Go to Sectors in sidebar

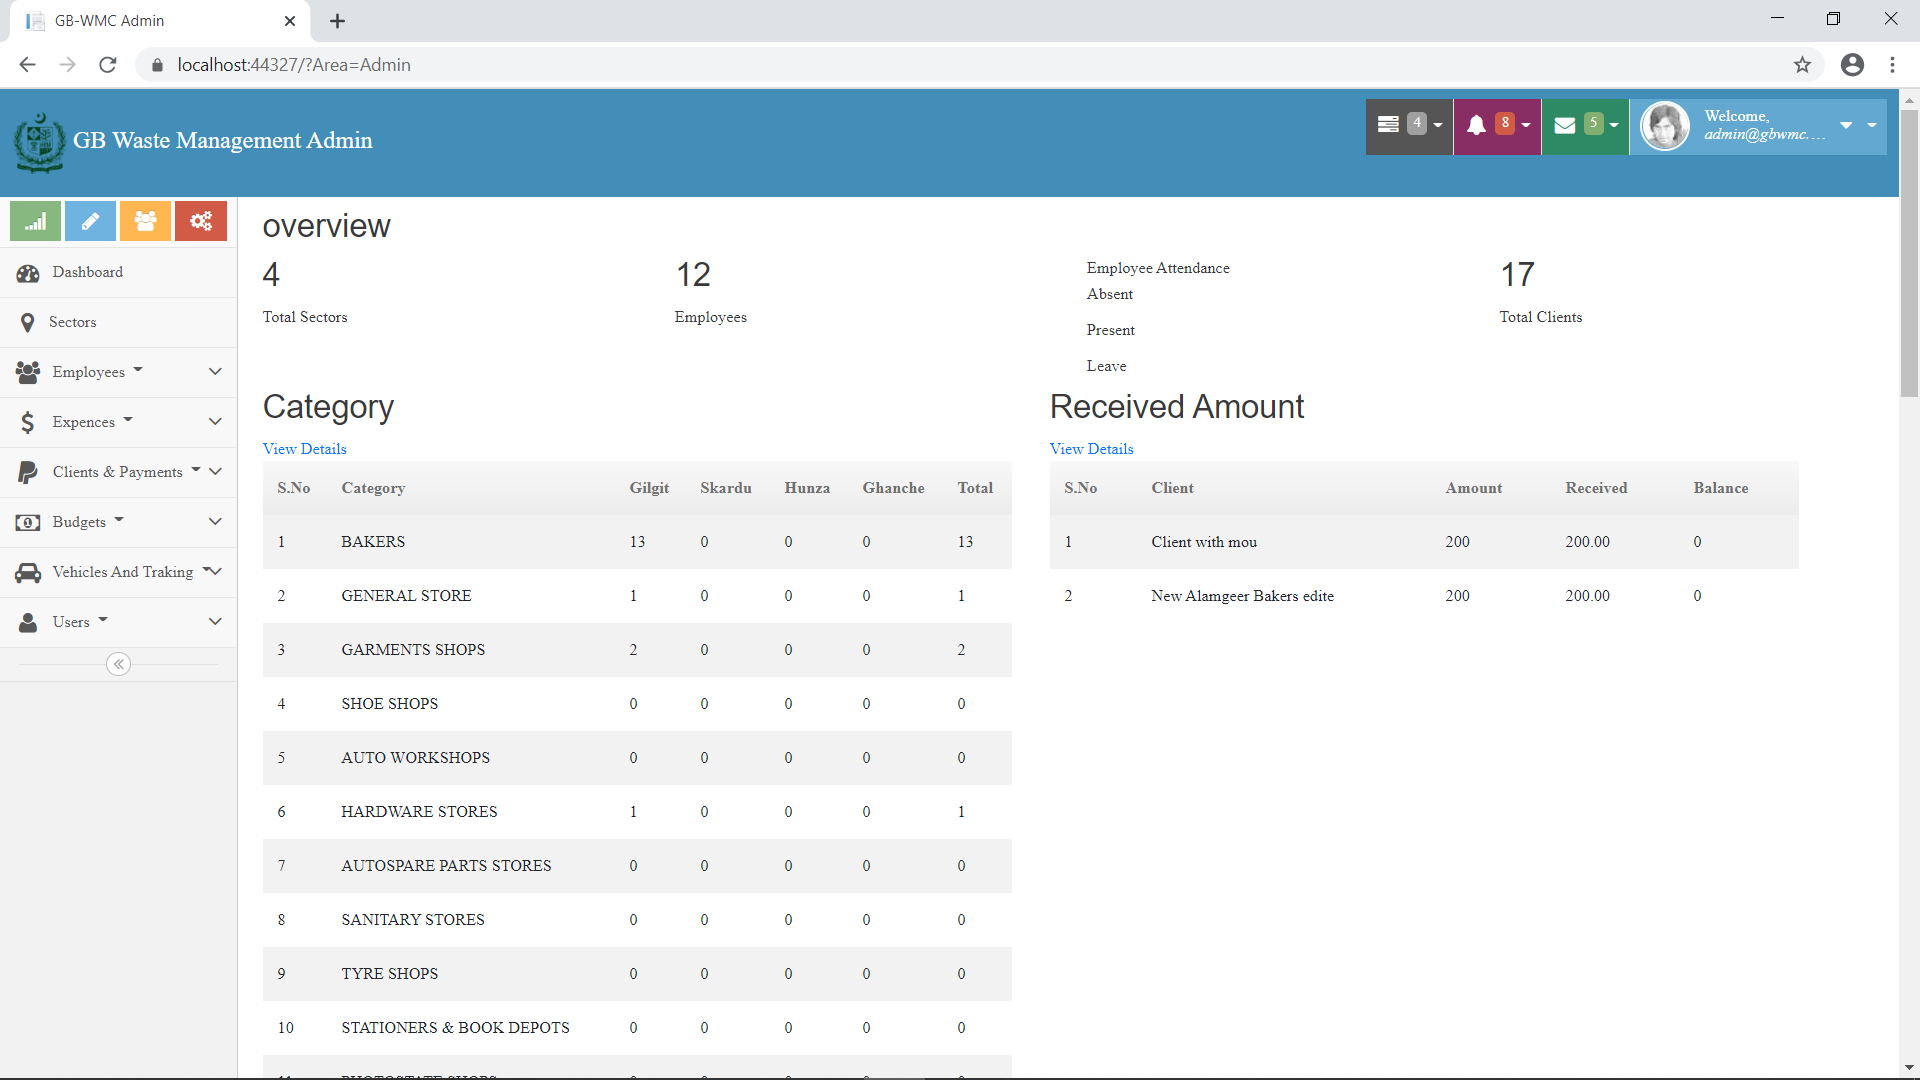pyautogui.click(x=72, y=322)
